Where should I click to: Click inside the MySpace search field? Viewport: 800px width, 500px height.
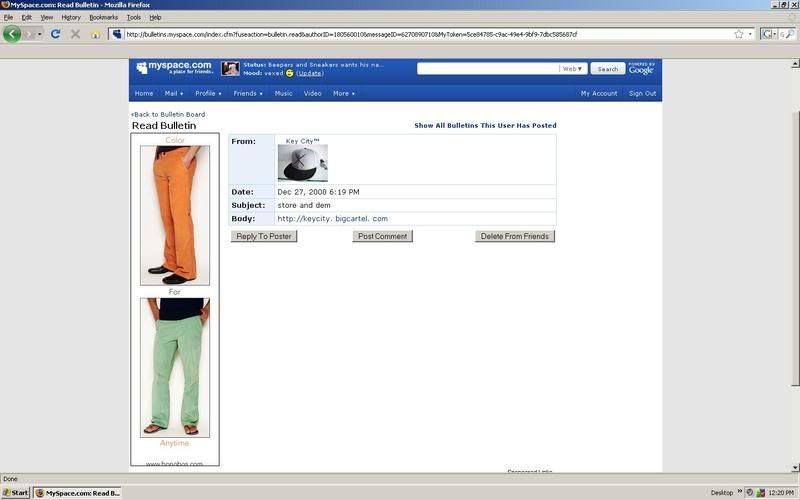488,69
